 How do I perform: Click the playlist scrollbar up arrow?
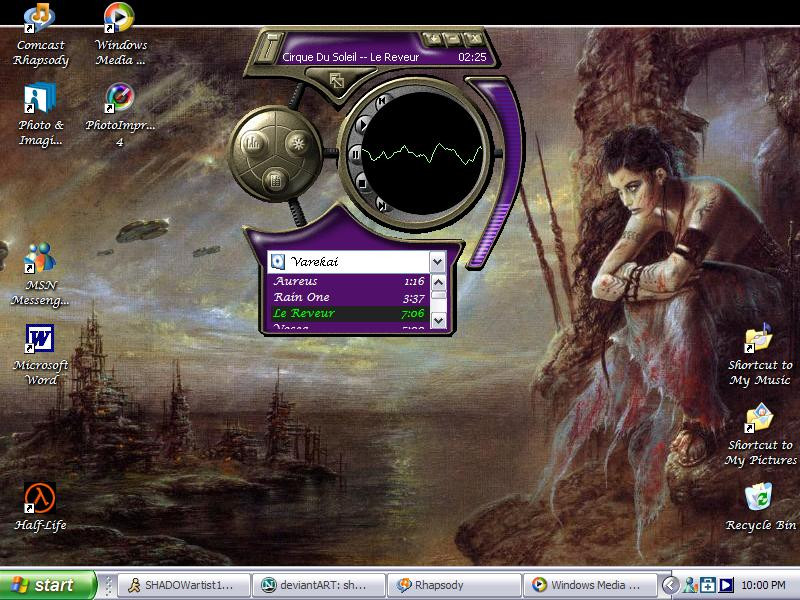coord(438,282)
